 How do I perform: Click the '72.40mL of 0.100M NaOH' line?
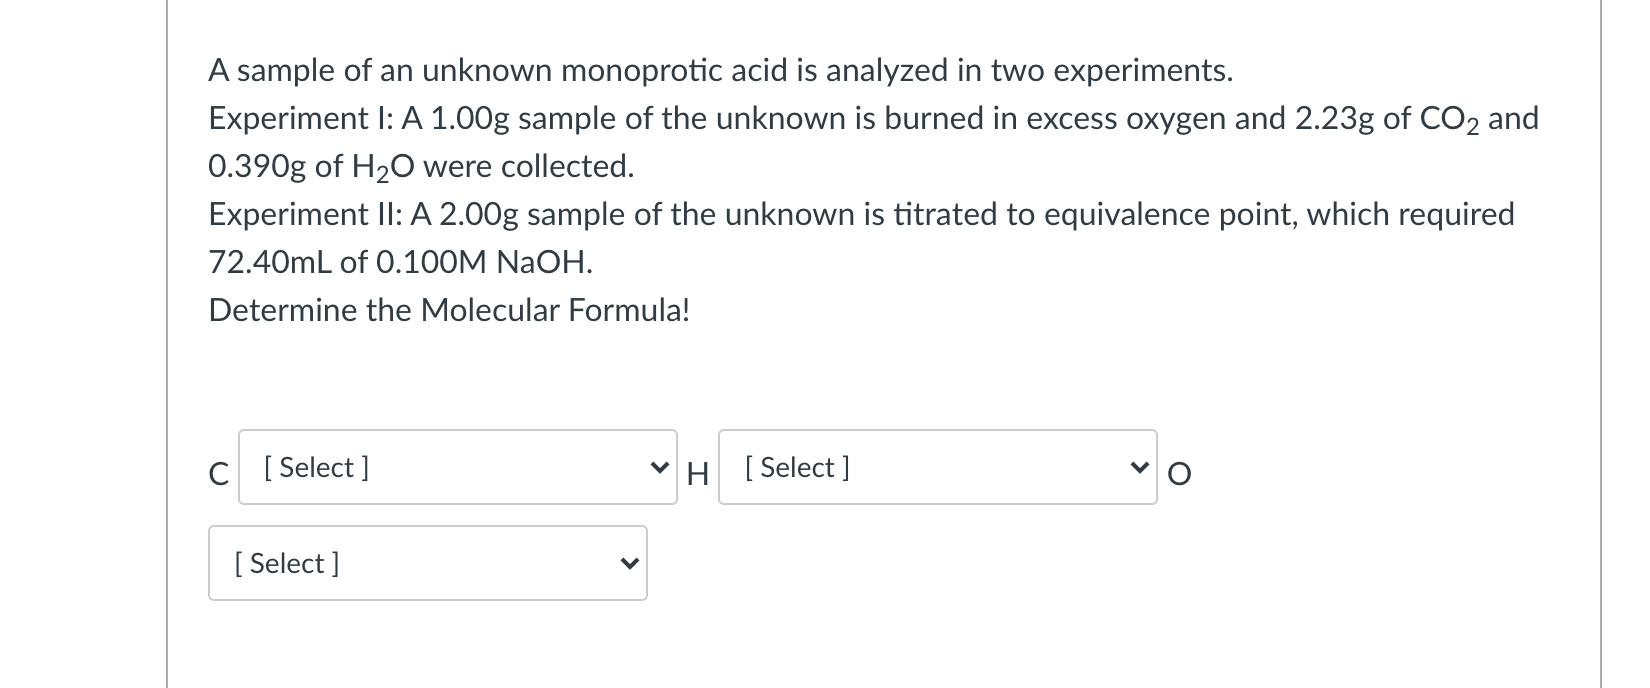(x=400, y=262)
